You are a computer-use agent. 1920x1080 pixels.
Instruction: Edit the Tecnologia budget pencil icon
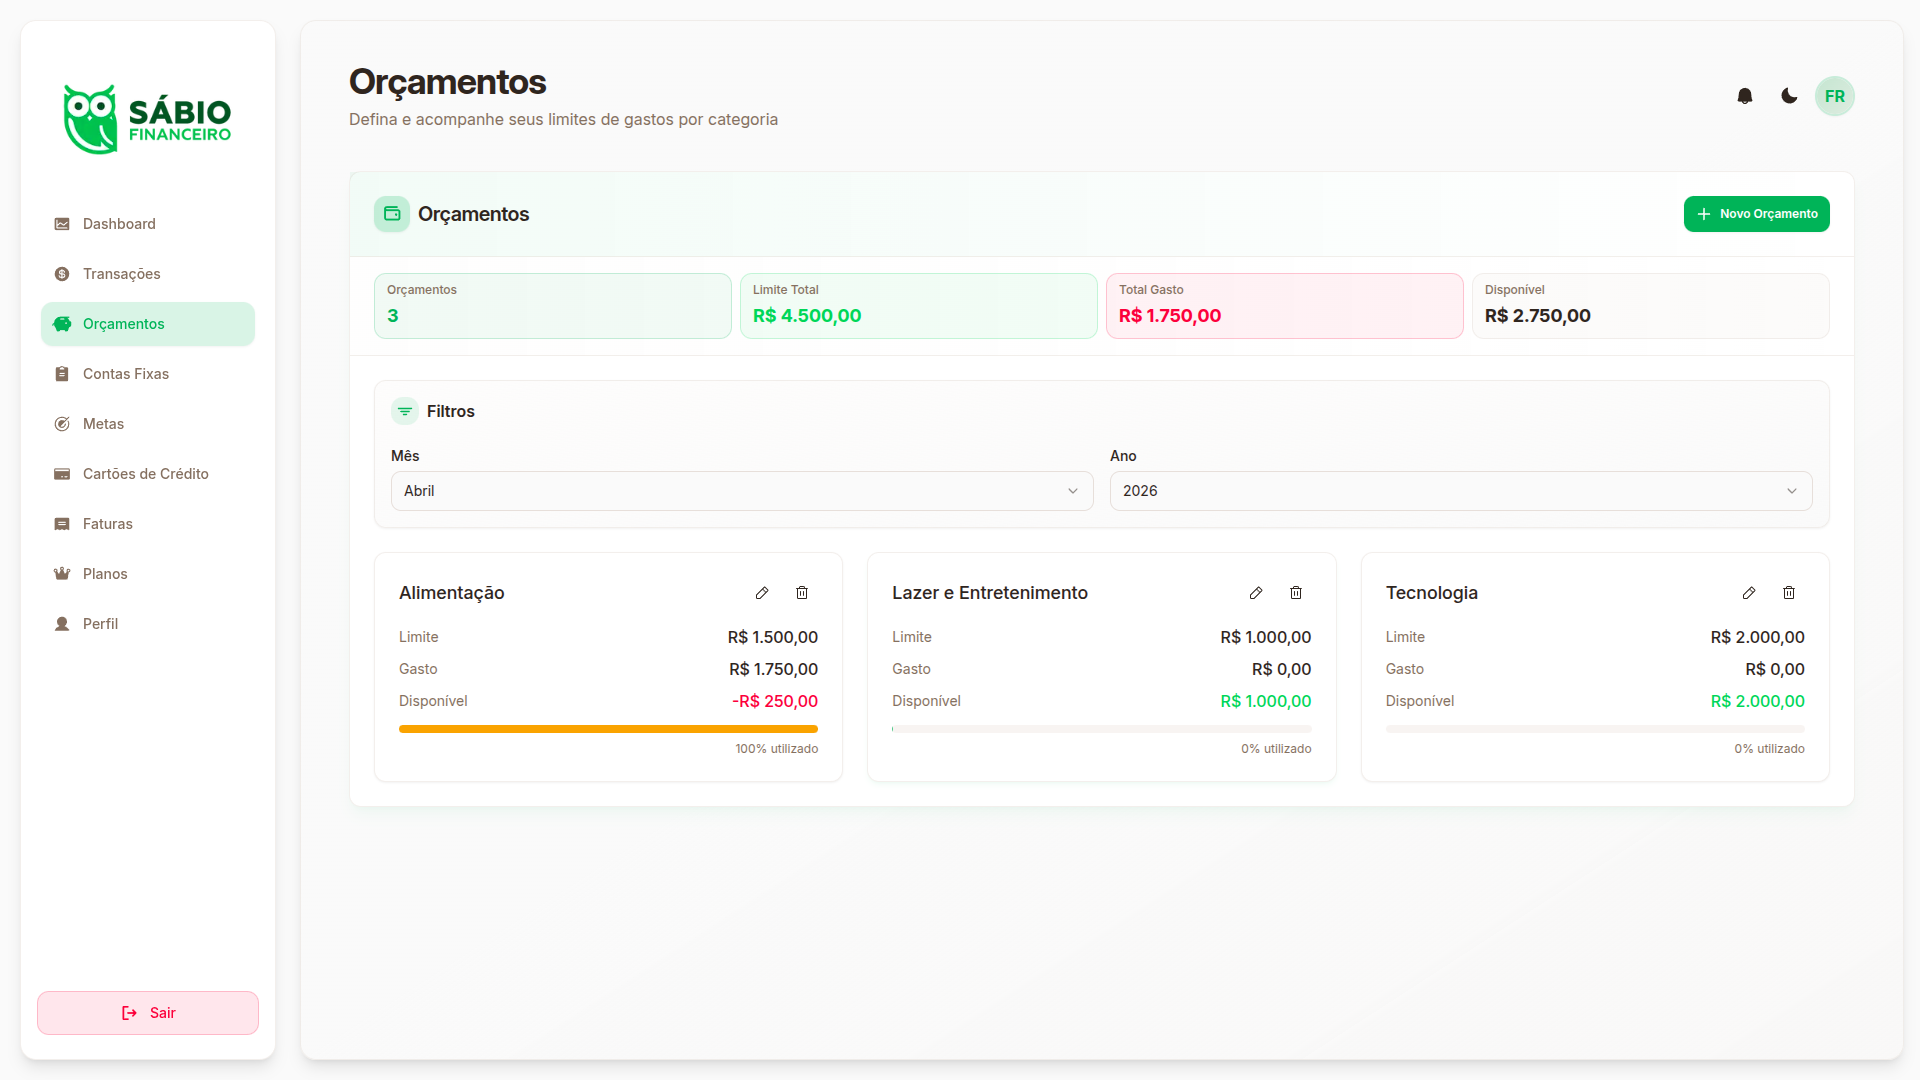point(1749,593)
